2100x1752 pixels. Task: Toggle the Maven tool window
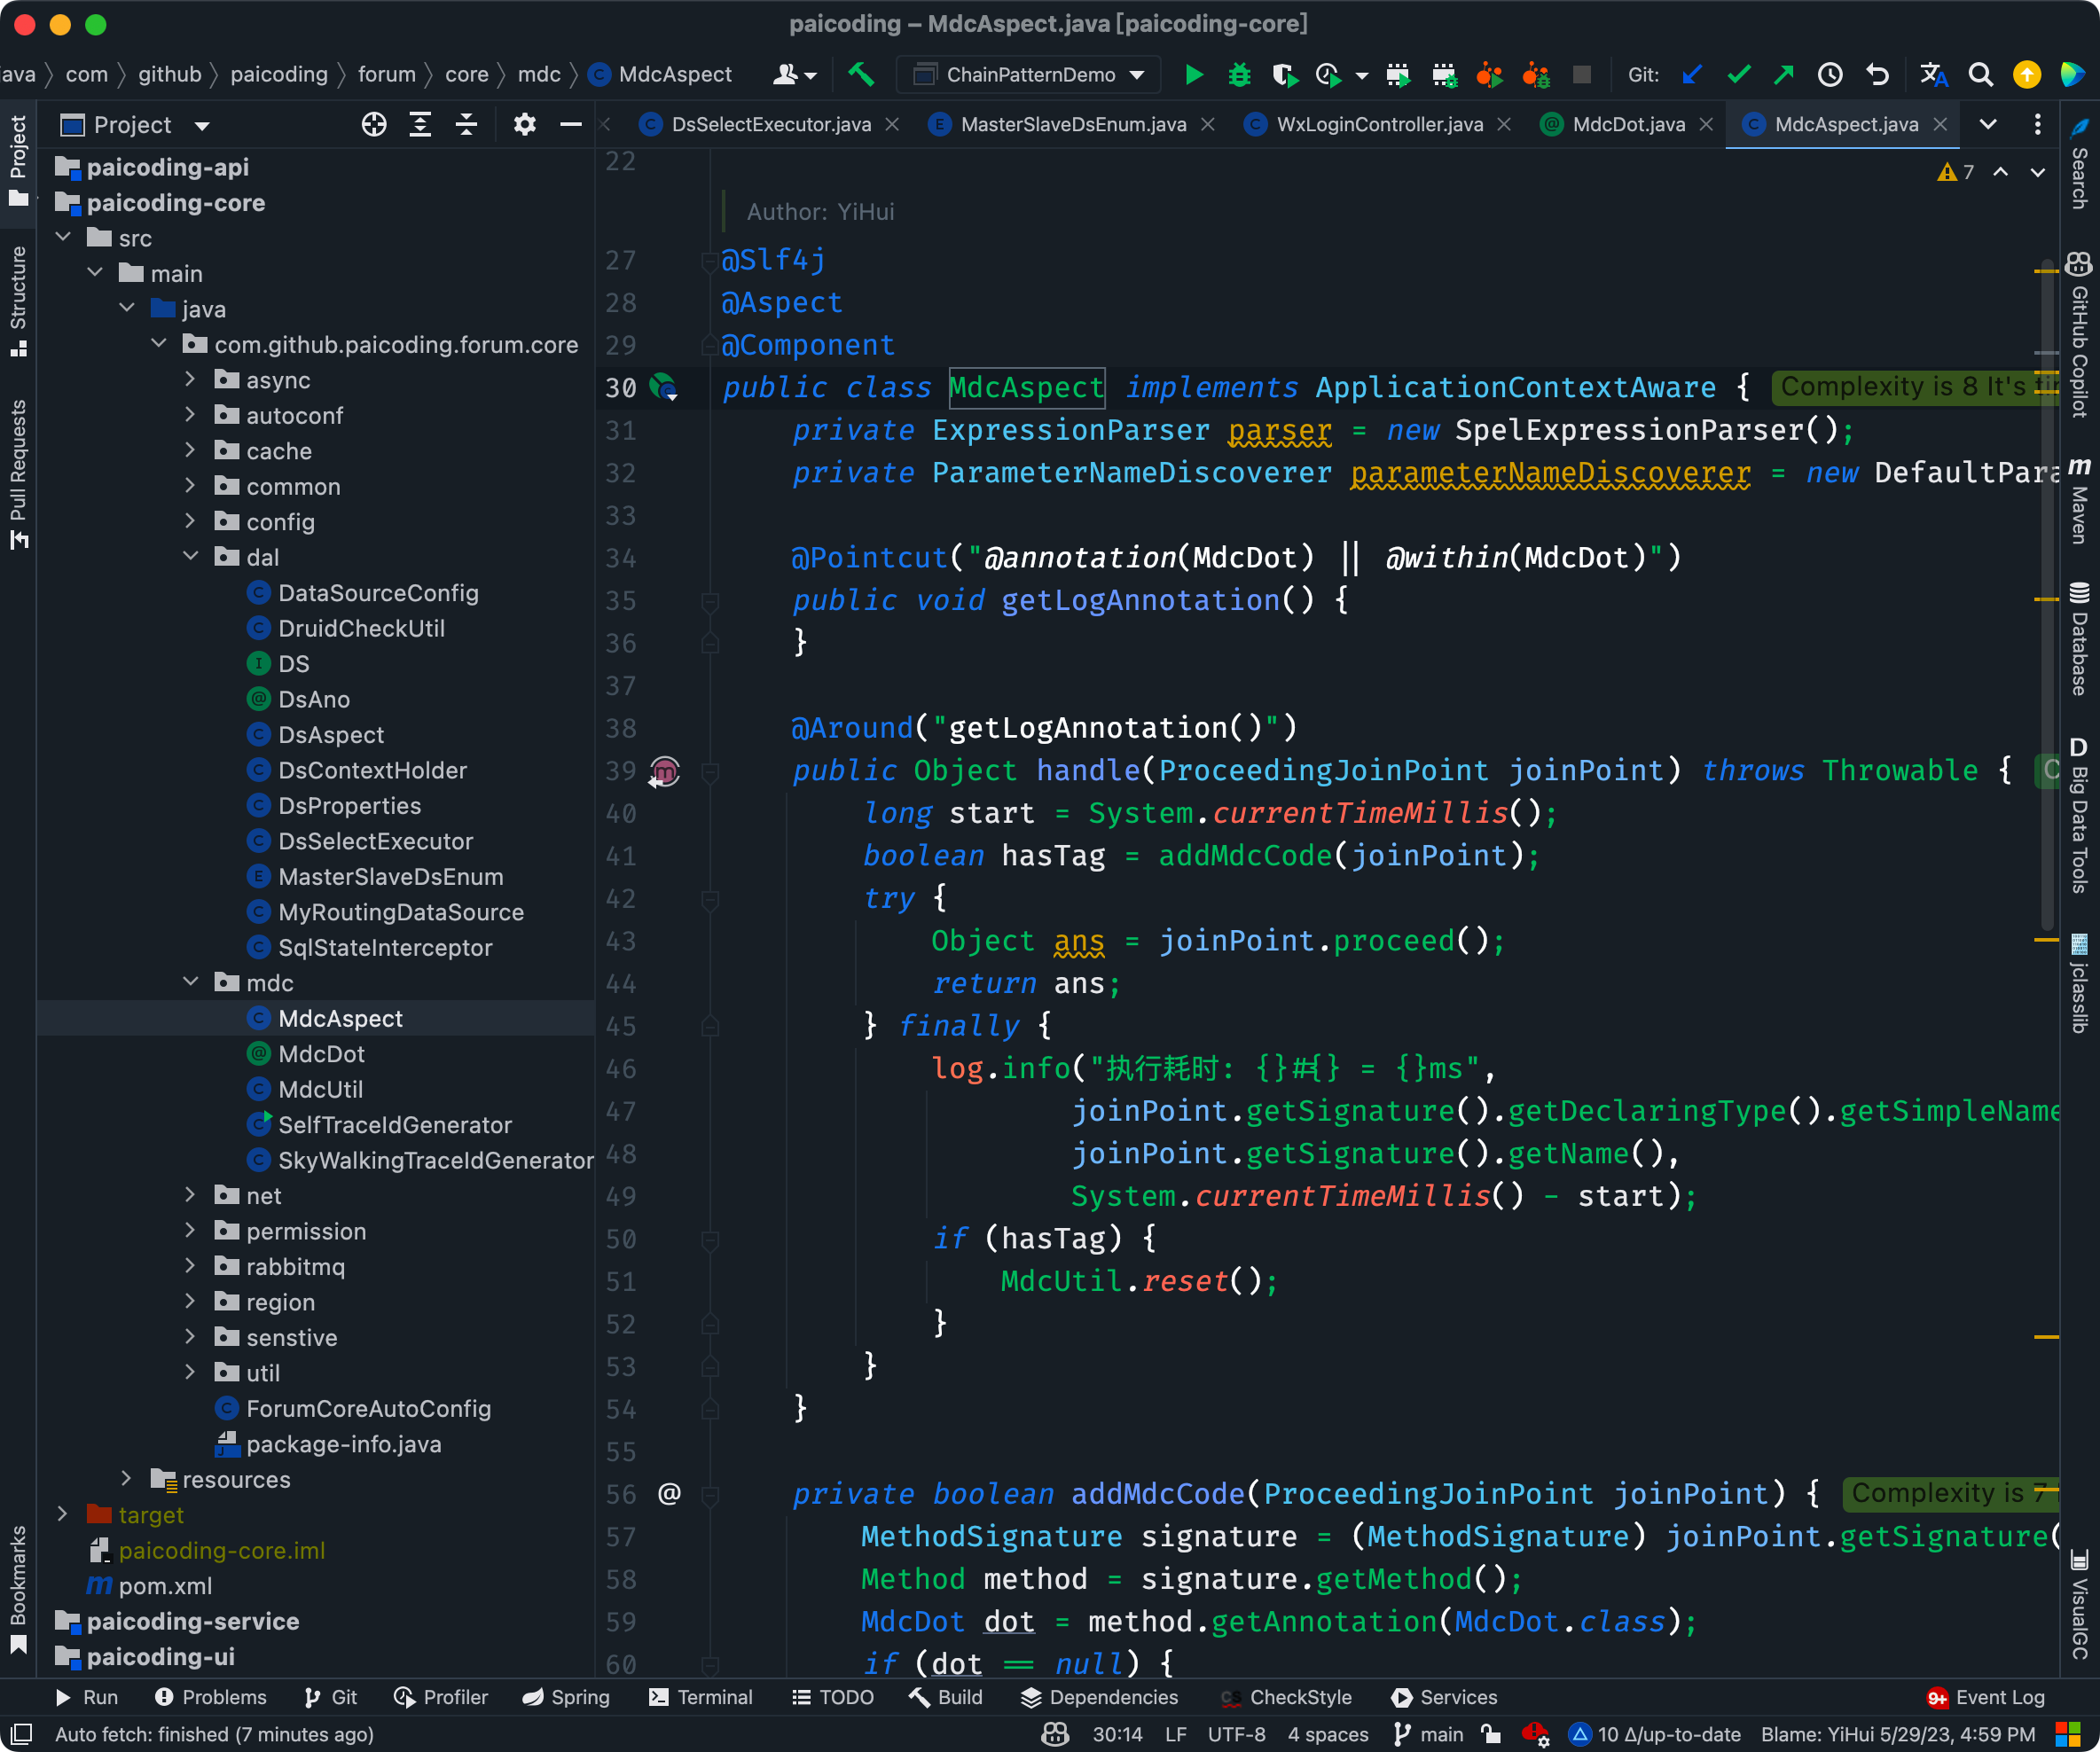(2079, 502)
